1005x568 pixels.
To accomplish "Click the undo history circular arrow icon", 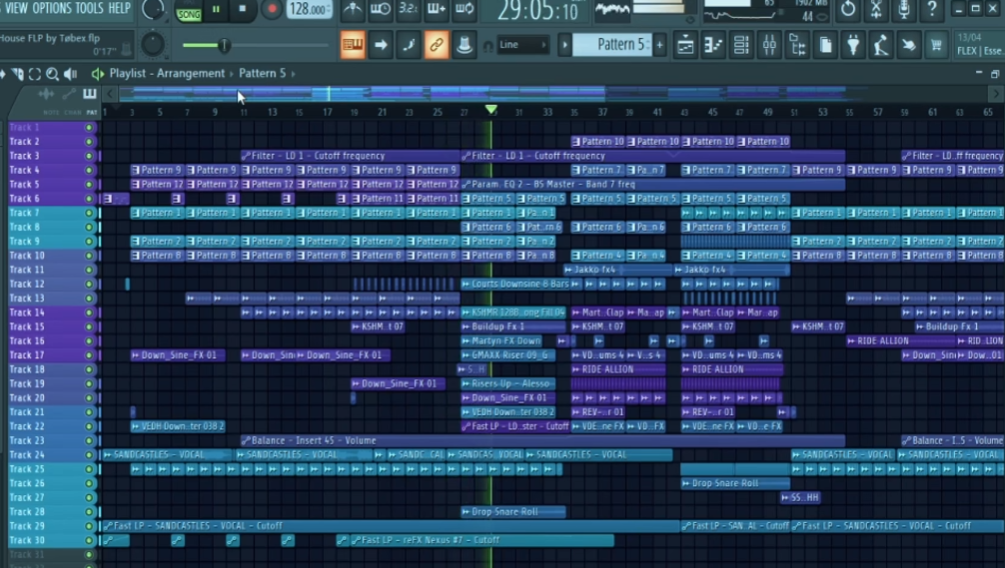I will click(848, 9).
